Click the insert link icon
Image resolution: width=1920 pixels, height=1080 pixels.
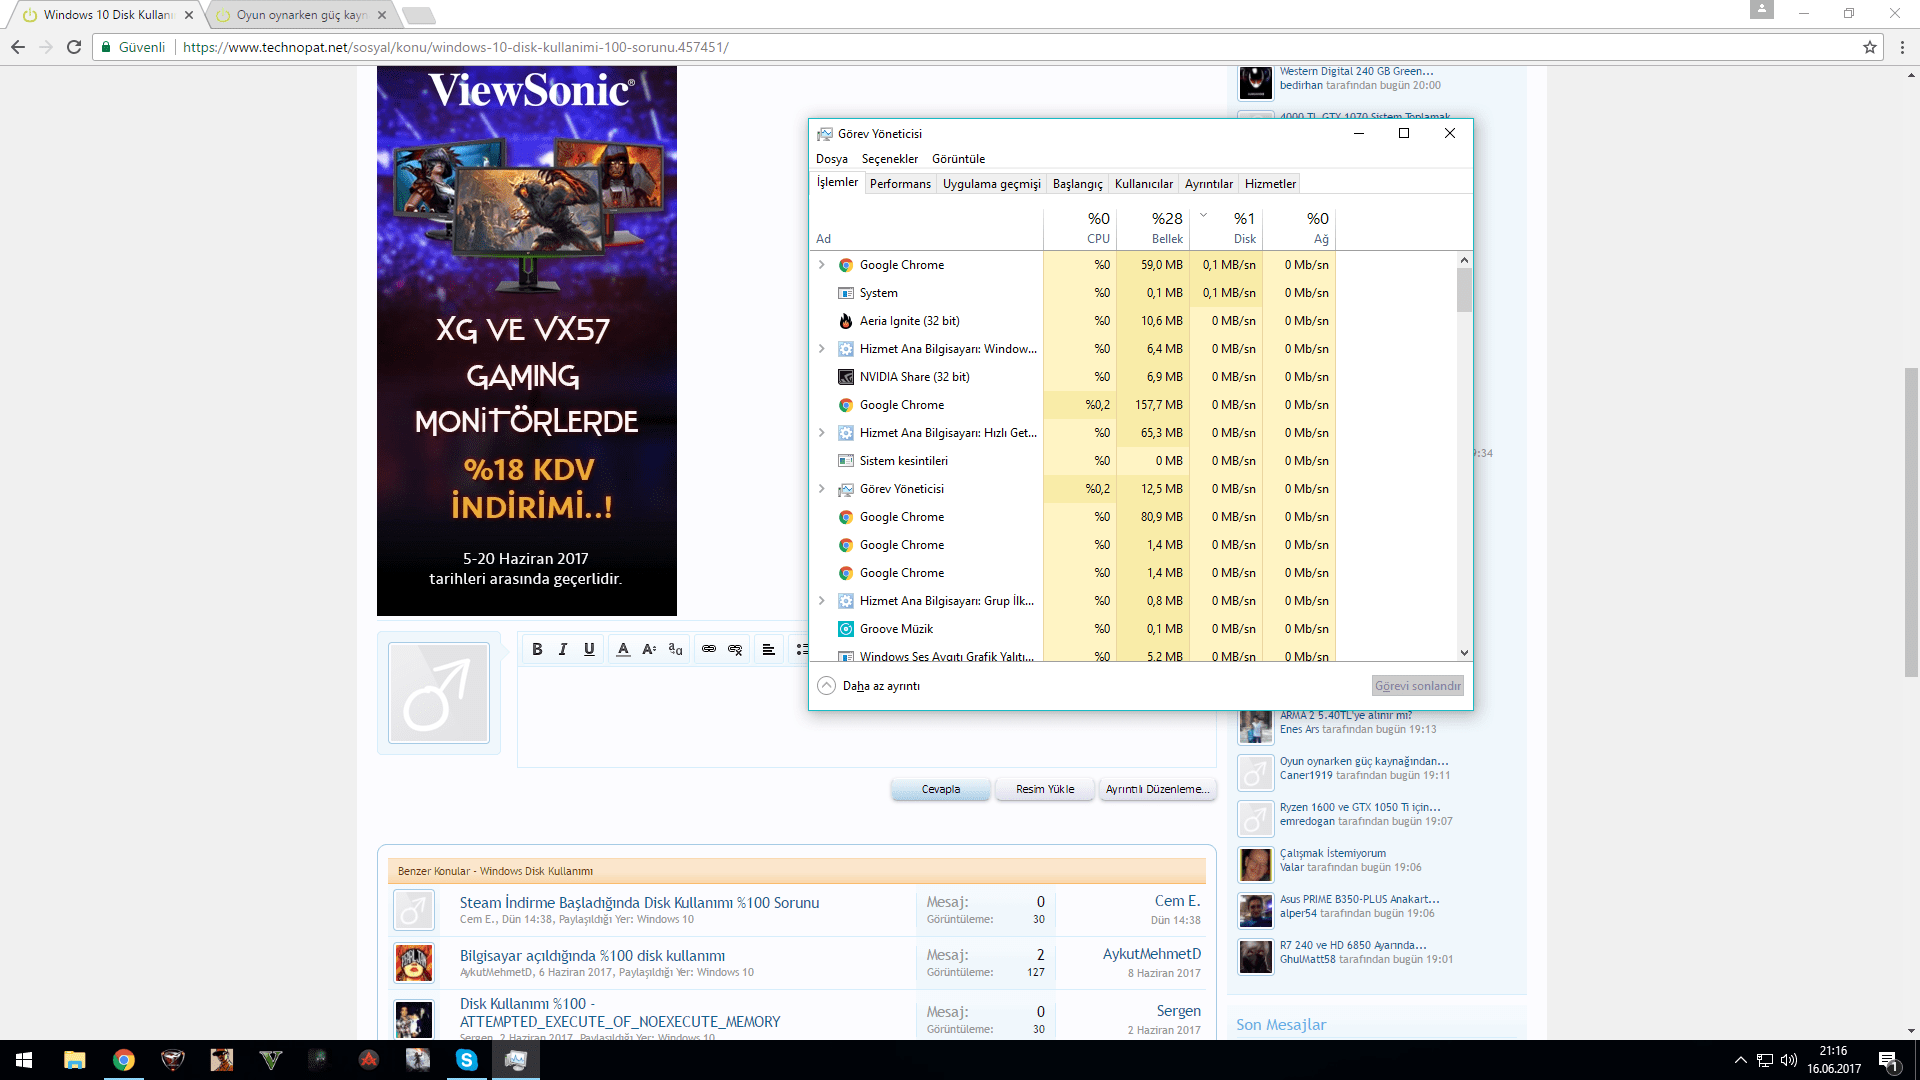[709, 650]
